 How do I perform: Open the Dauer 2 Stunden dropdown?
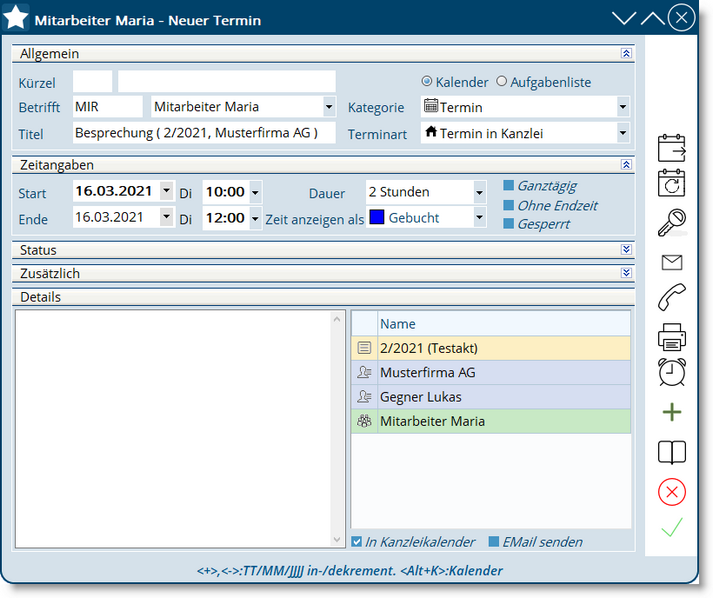click(479, 192)
